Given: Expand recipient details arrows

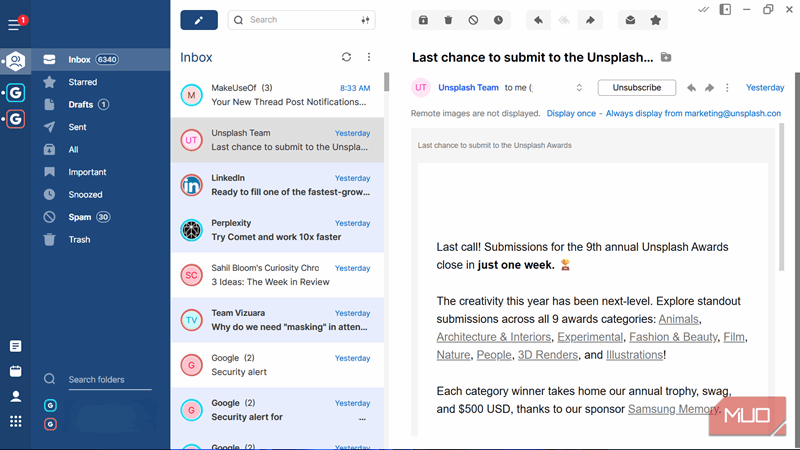Looking at the screenshot, I should click(579, 88).
